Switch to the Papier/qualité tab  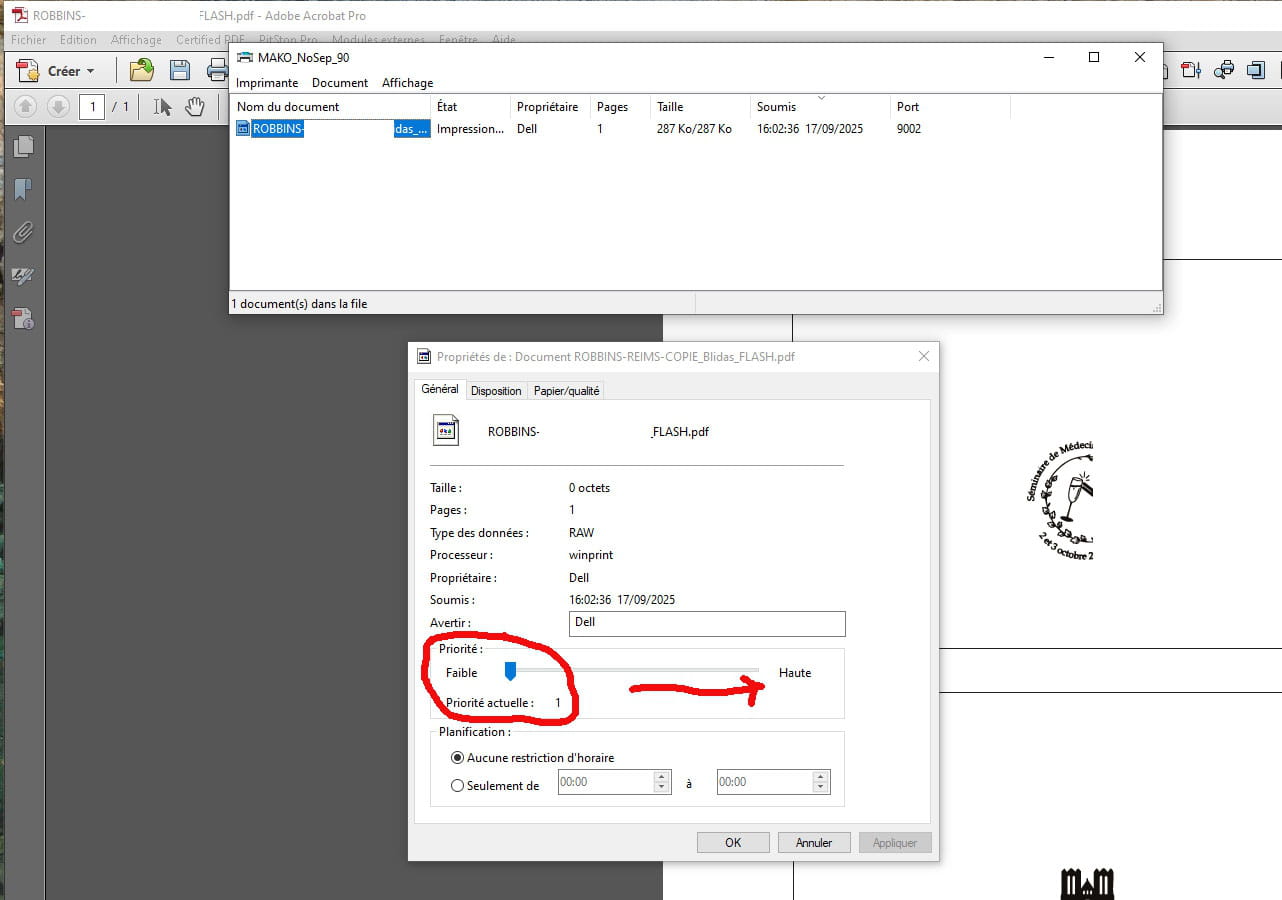coord(566,391)
